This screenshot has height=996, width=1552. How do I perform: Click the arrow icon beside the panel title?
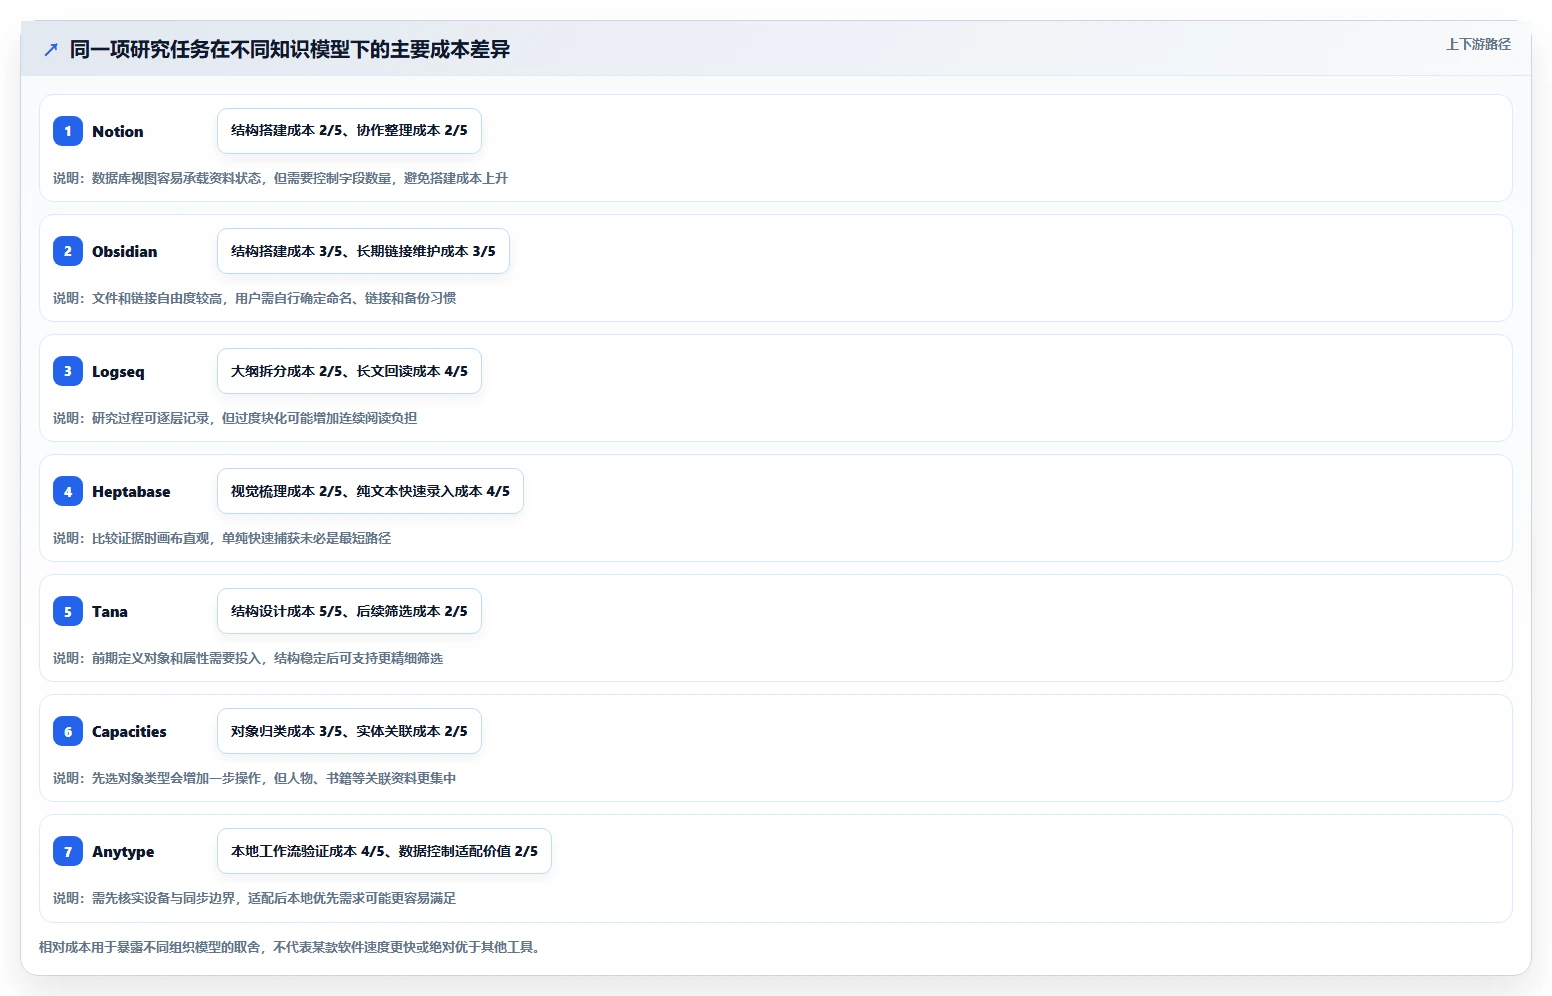pyautogui.click(x=51, y=49)
